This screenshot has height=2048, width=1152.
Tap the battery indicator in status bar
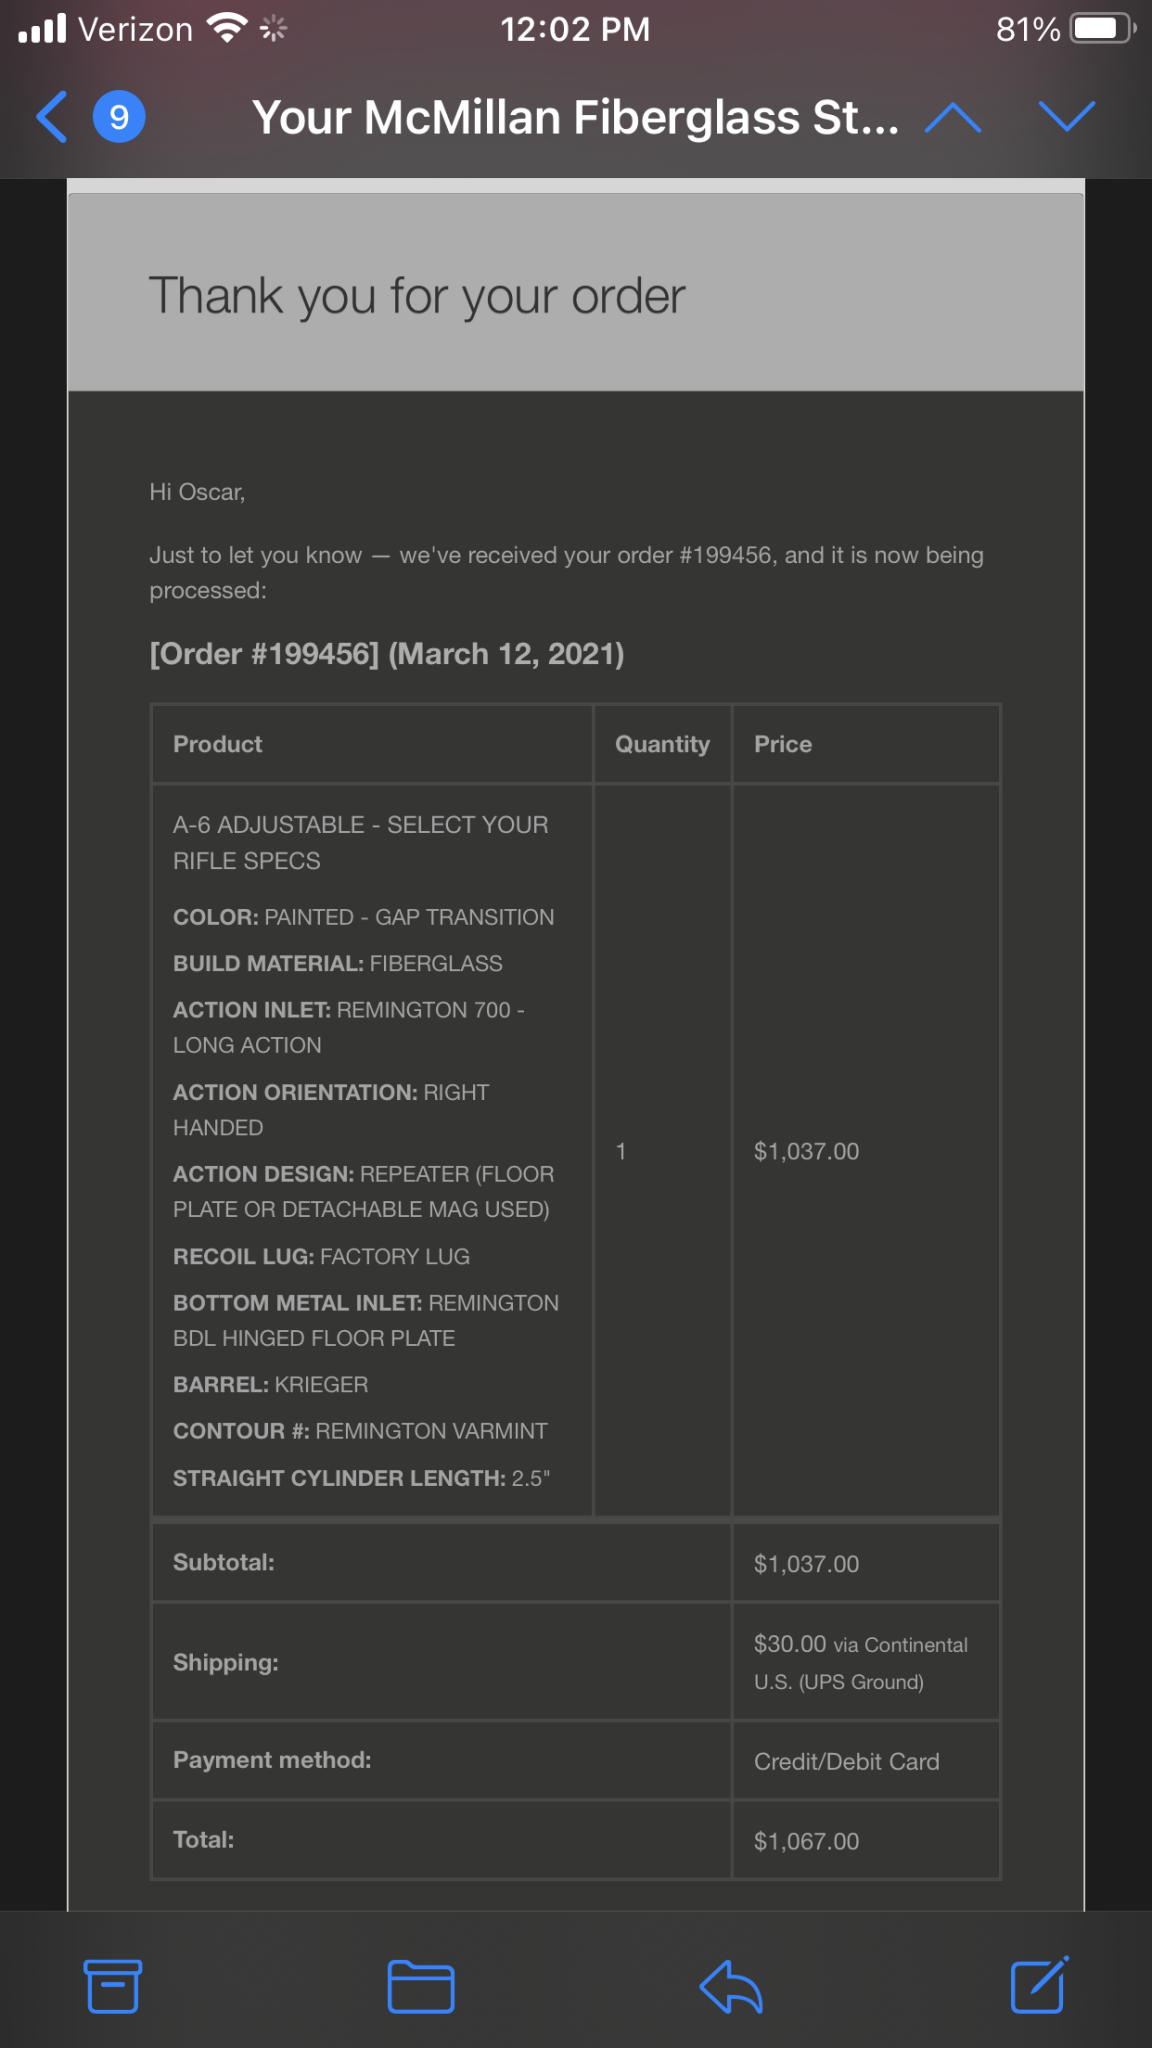(1102, 28)
